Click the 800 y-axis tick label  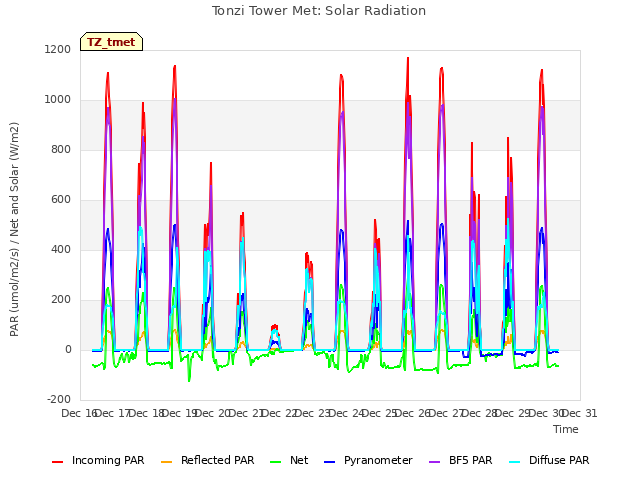61,149
